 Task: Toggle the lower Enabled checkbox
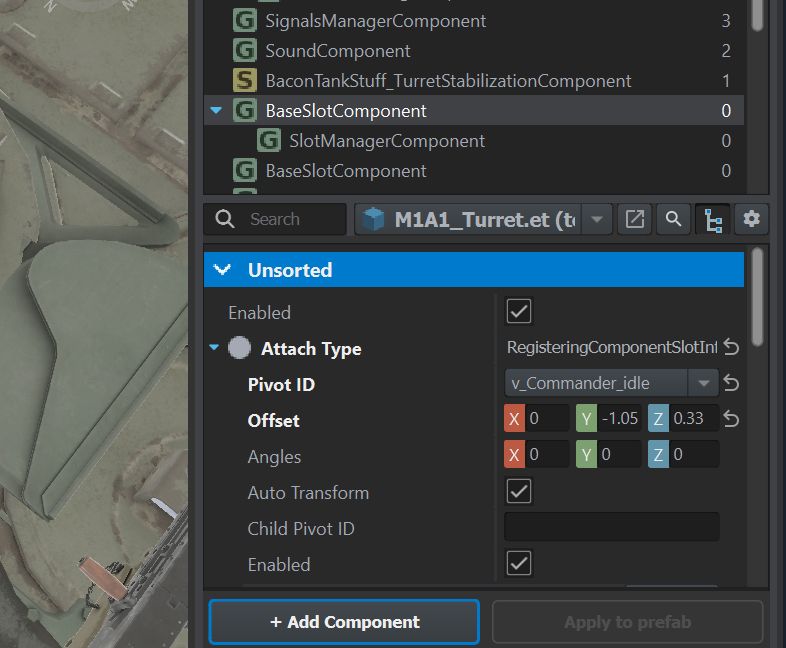point(518,563)
